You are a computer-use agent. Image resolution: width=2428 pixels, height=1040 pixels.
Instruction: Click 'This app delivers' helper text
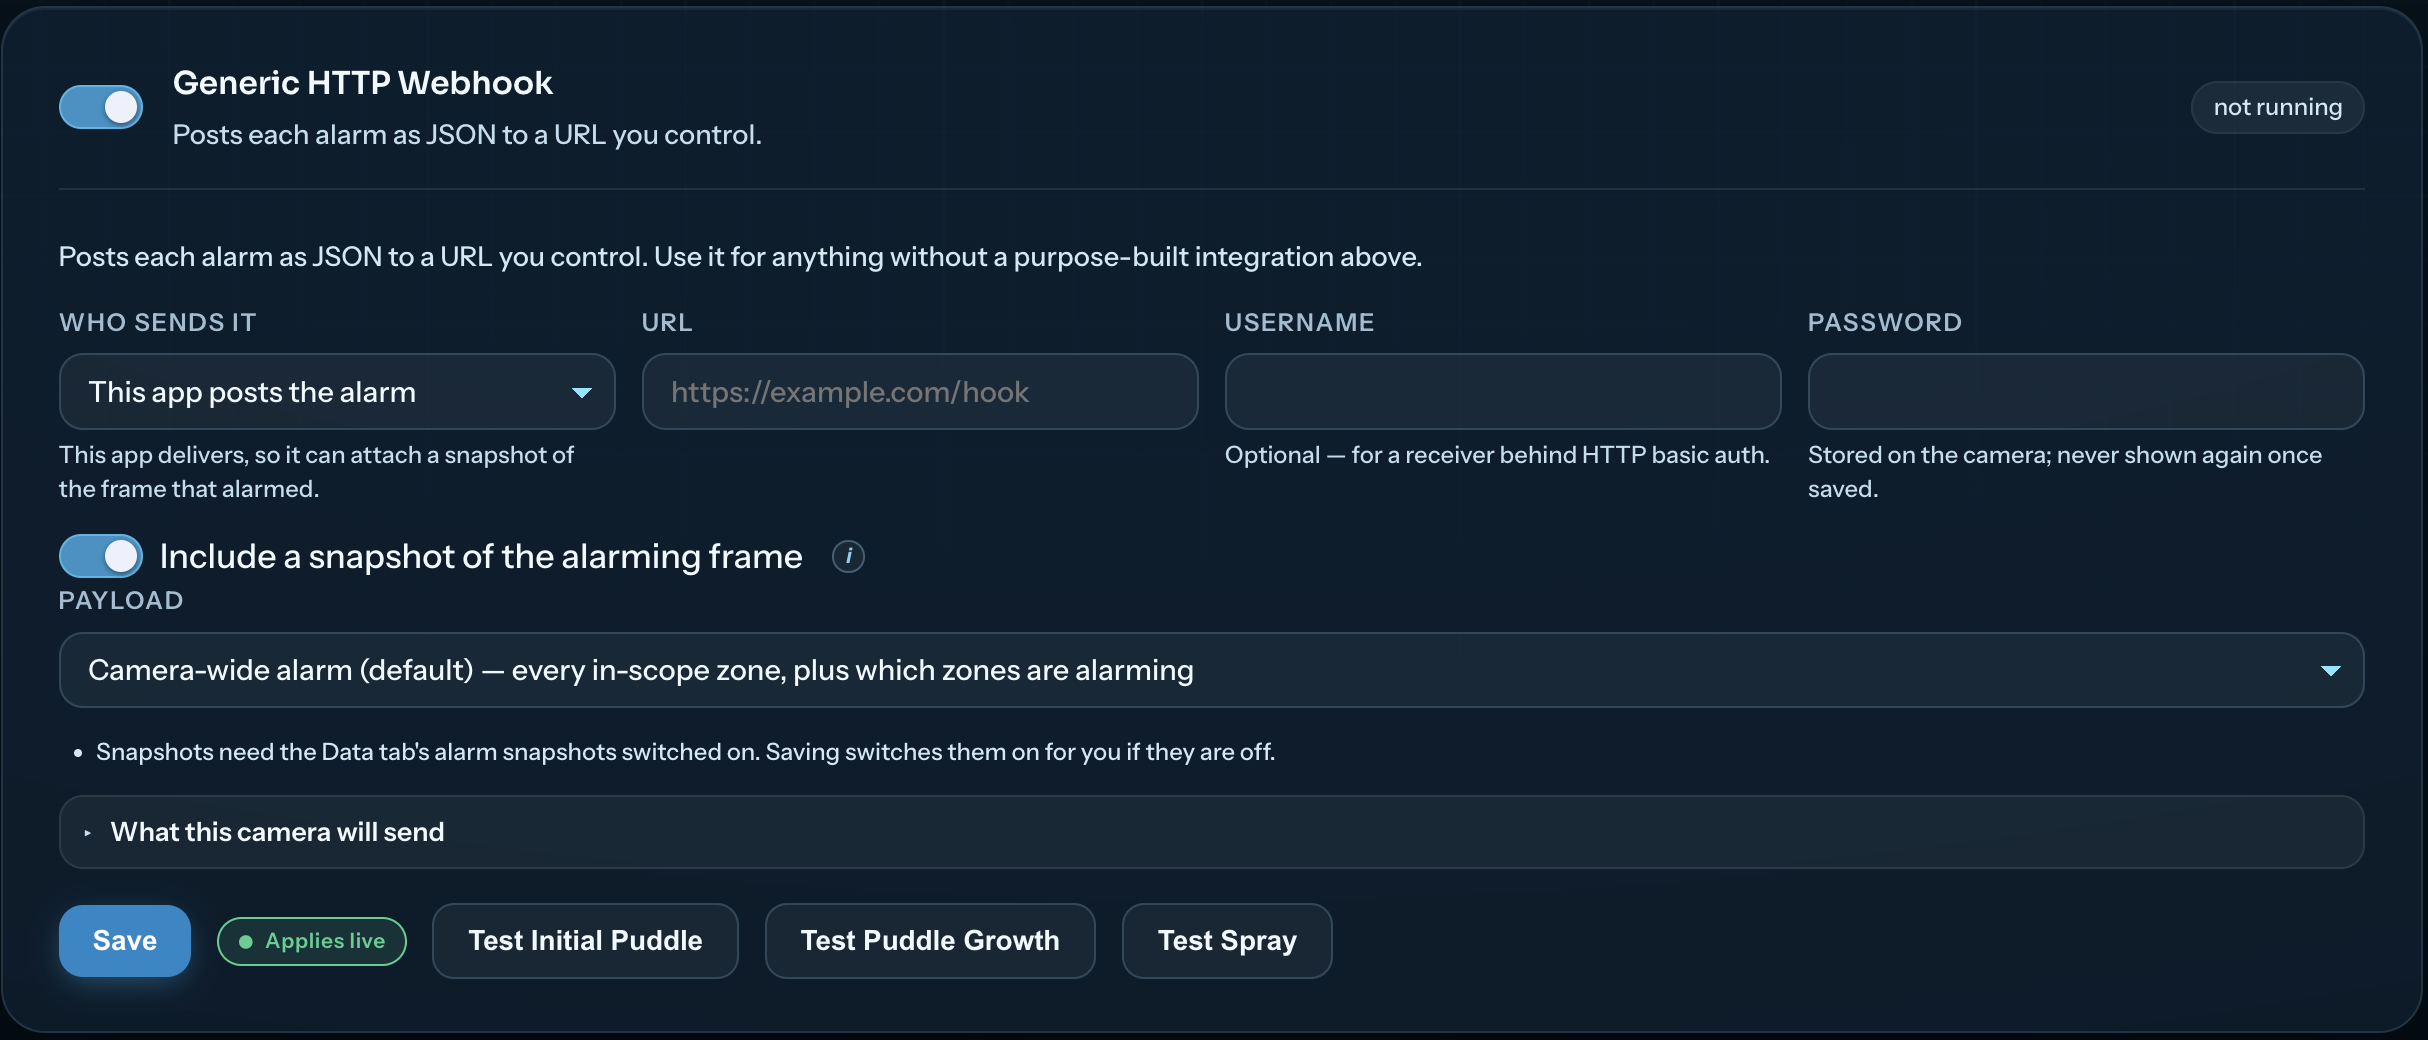click(x=316, y=472)
